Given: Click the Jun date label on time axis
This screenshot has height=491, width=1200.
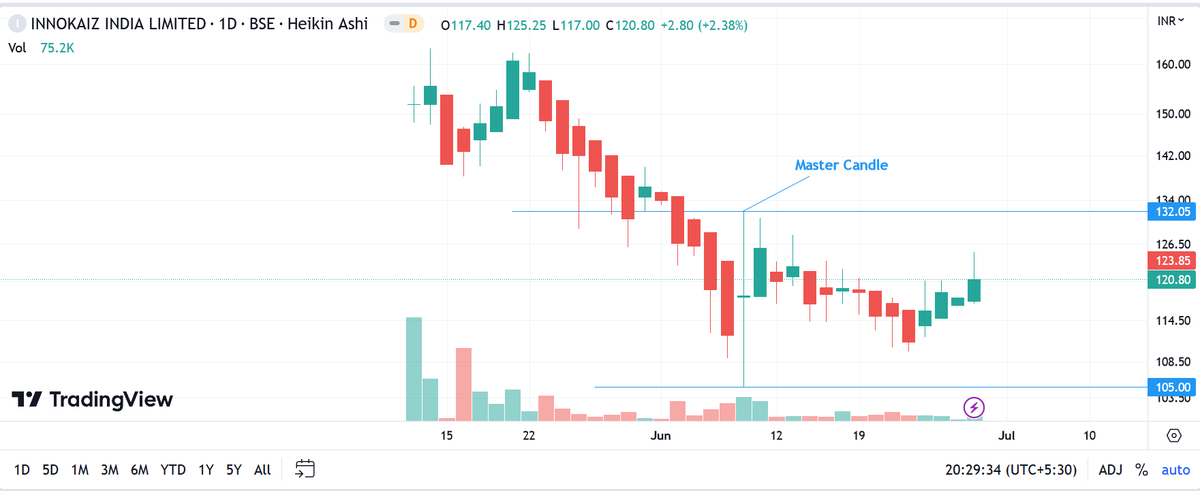Looking at the screenshot, I should 661,436.
